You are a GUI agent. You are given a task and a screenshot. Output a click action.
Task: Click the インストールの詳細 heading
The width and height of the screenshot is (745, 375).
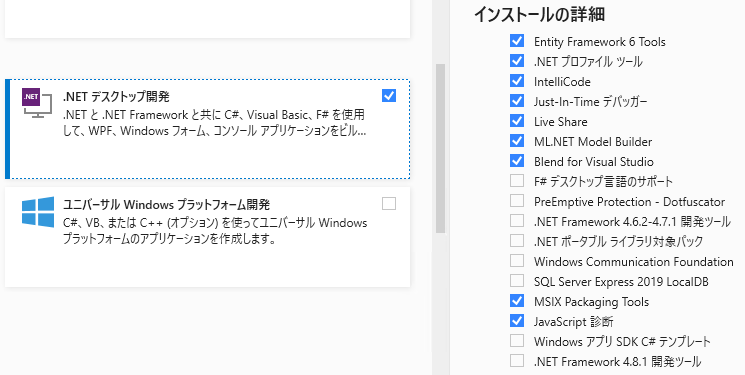(x=539, y=14)
